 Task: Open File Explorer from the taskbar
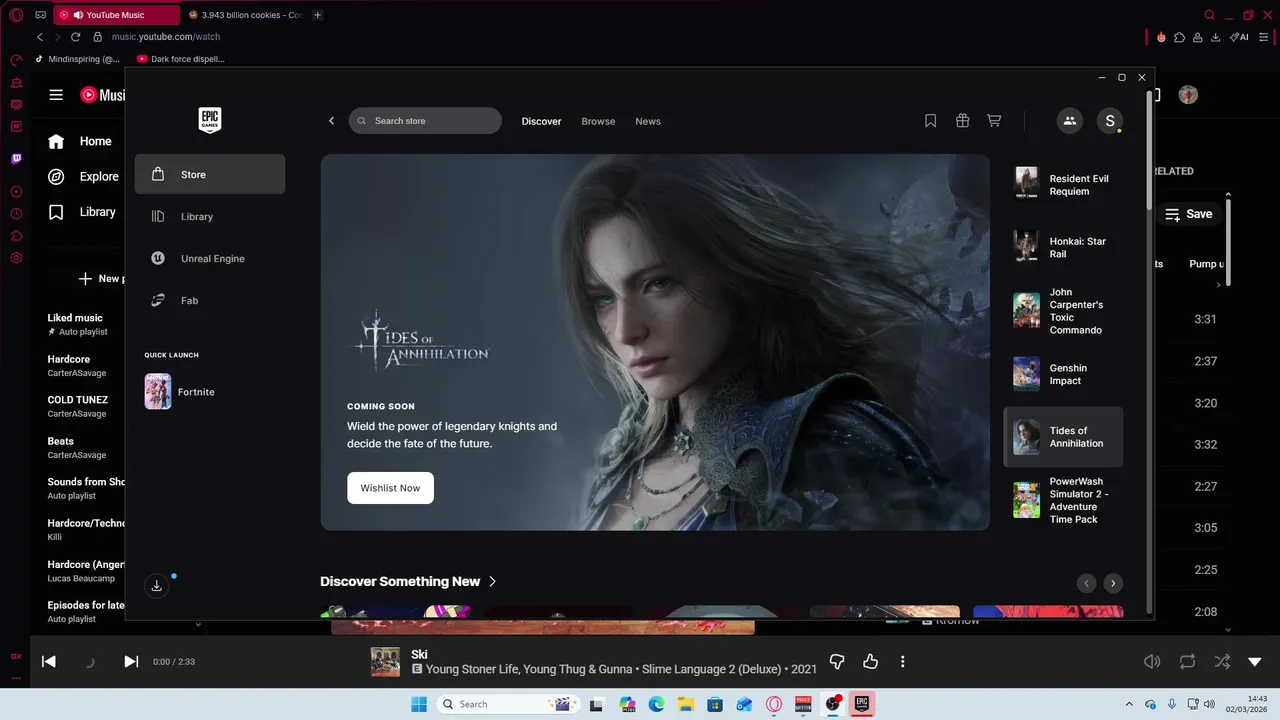click(686, 704)
